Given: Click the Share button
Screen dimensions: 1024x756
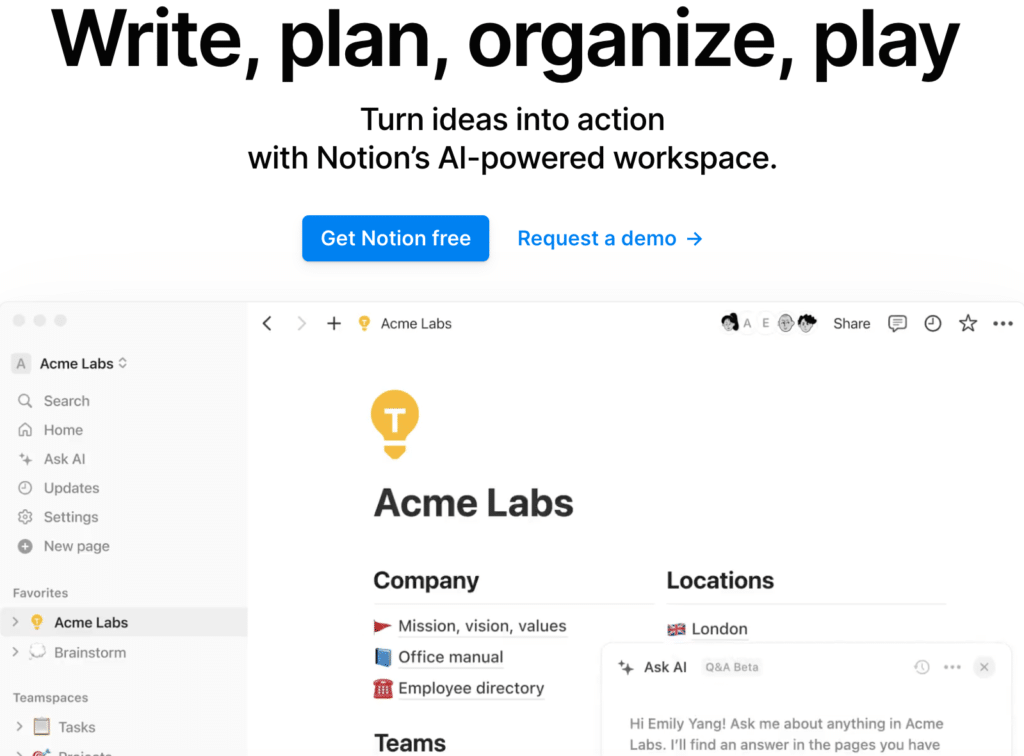Looking at the screenshot, I should click(x=851, y=323).
